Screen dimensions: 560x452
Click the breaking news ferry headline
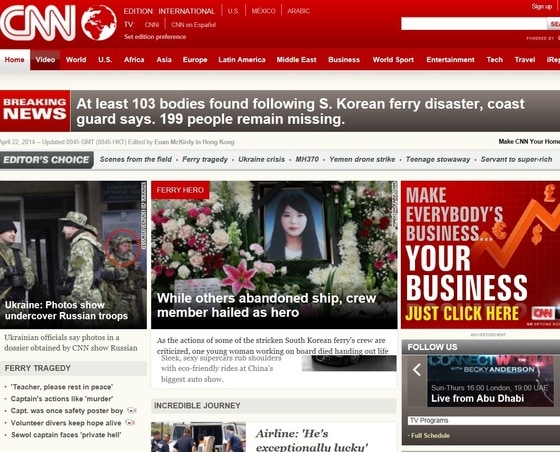point(300,111)
